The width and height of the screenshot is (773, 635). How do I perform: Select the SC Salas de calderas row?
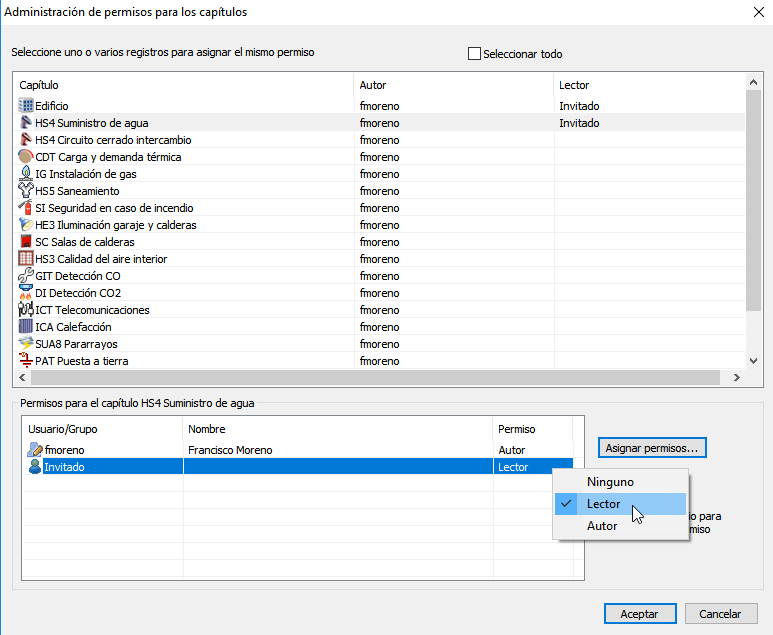pos(380,242)
